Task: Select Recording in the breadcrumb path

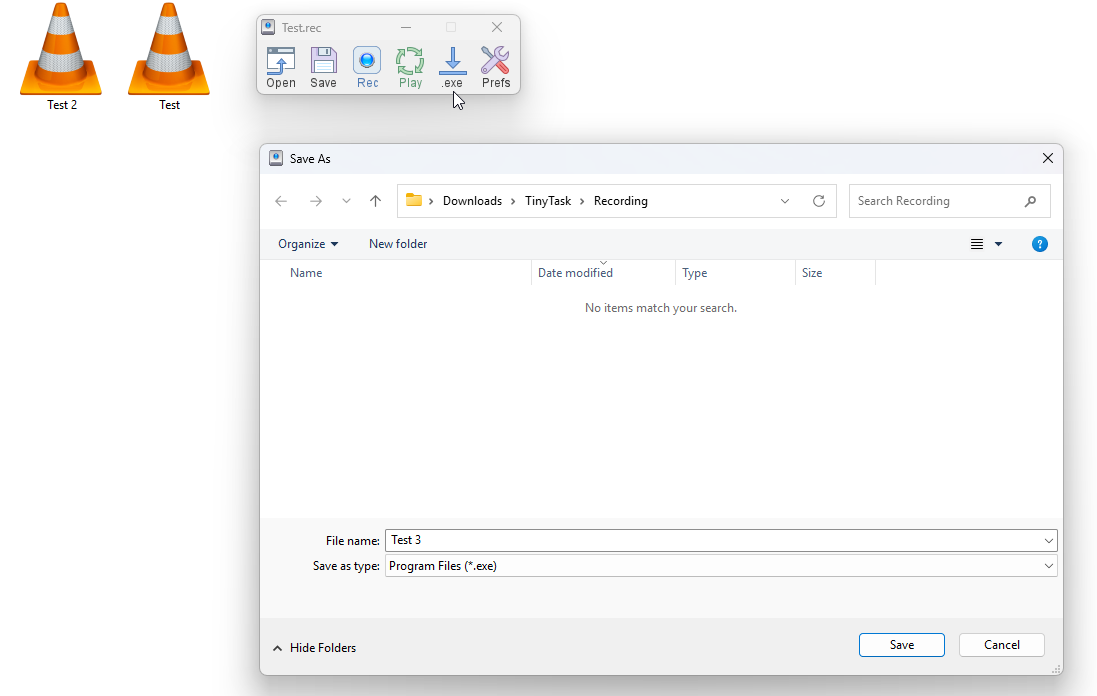Action: pos(621,201)
